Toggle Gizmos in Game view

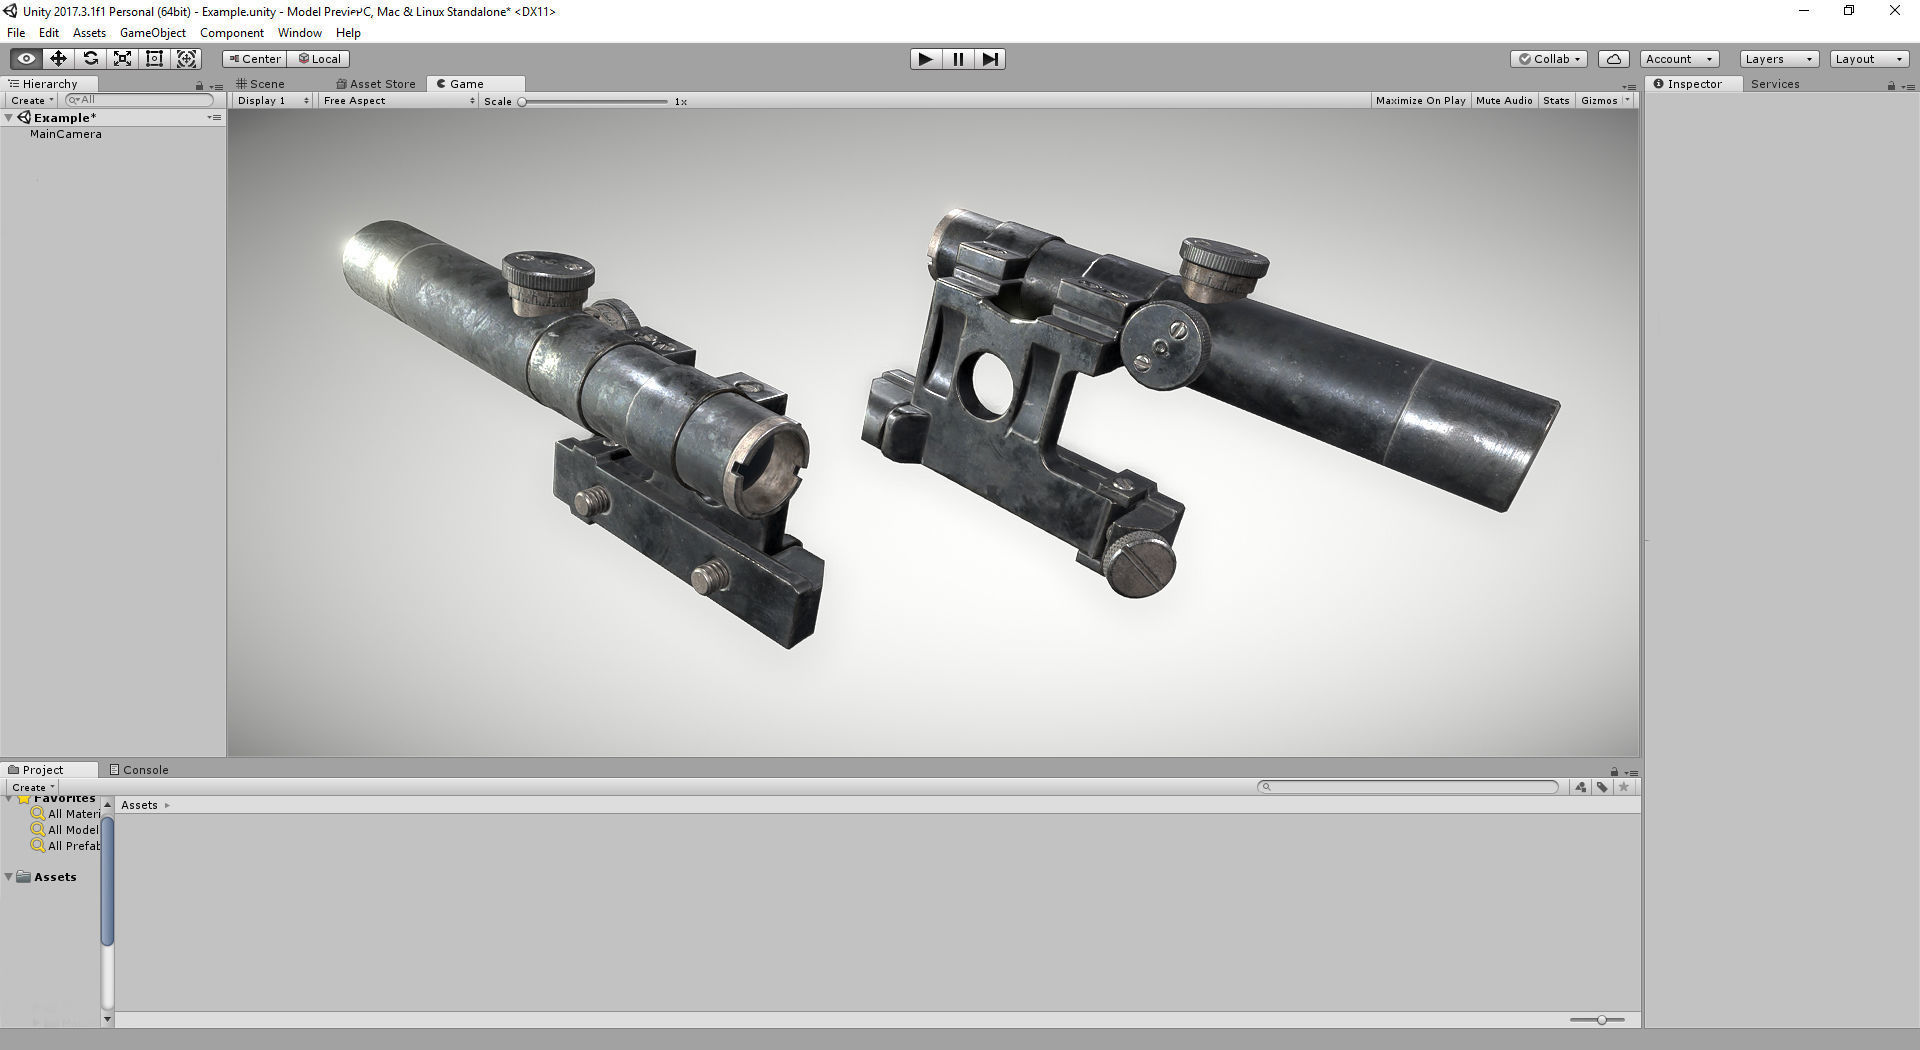pos(1599,101)
